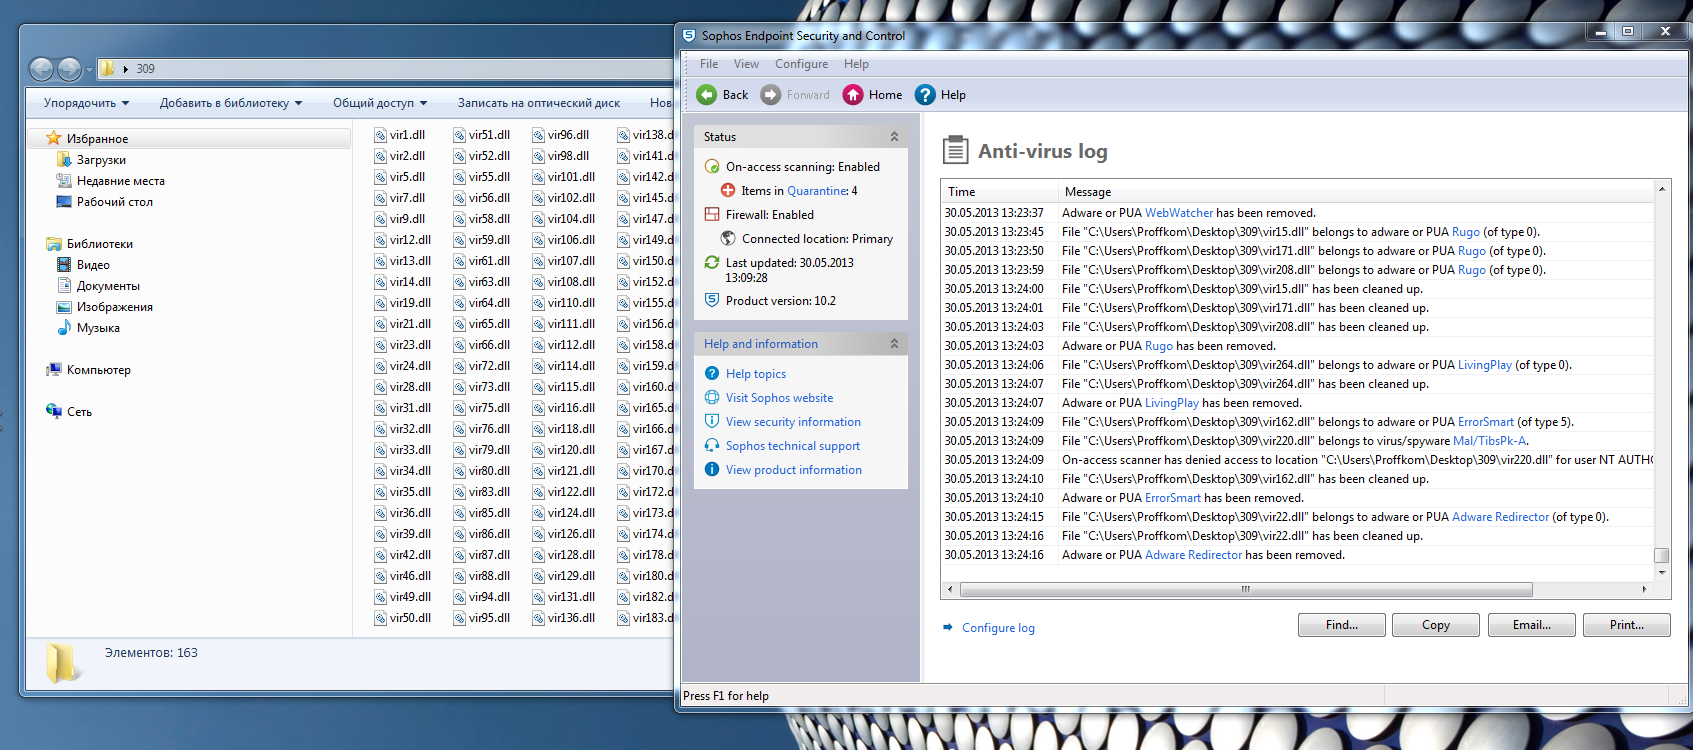
Task: Open the Quarantine link in Status
Action: [817, 191]
